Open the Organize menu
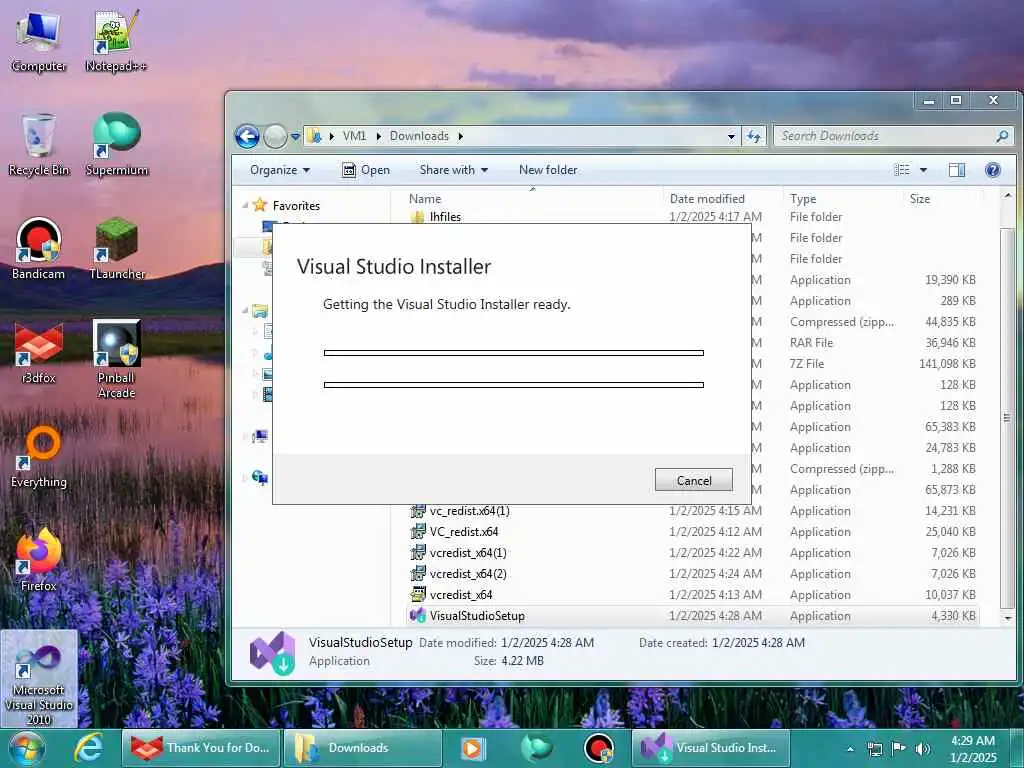 (280, 170)
